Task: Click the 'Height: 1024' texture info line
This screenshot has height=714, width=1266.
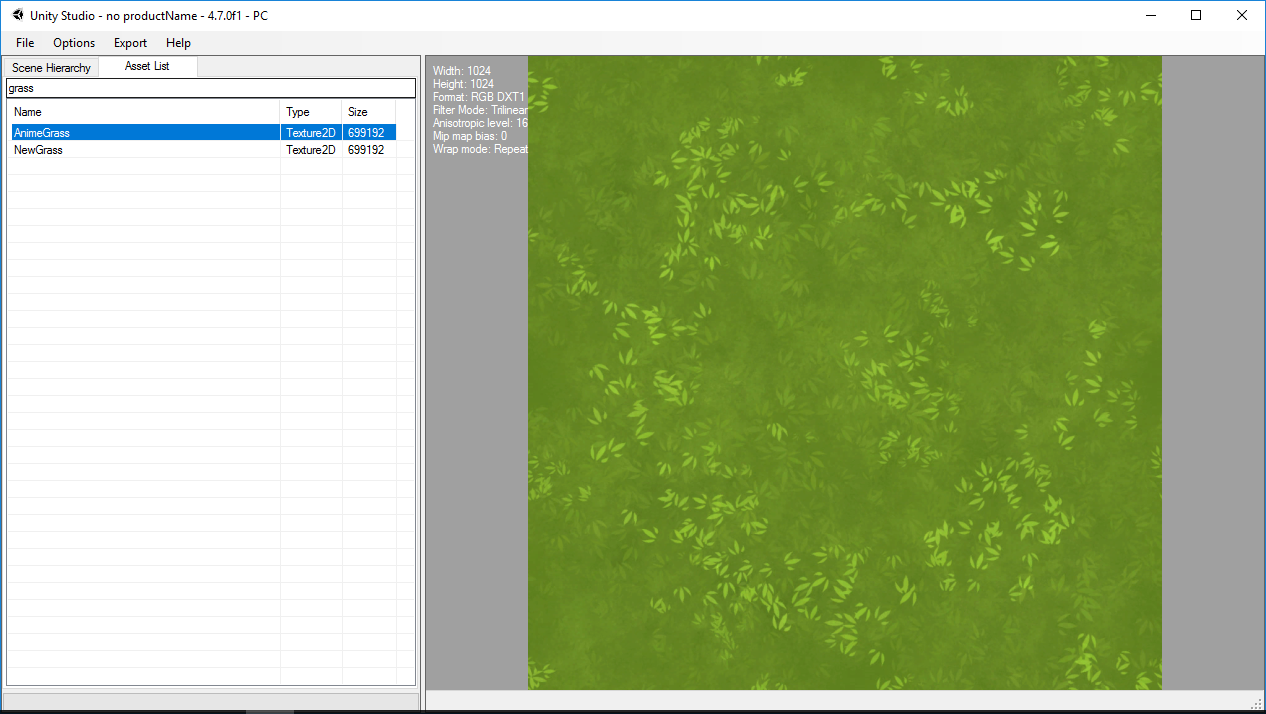Action: pos(463,84)
